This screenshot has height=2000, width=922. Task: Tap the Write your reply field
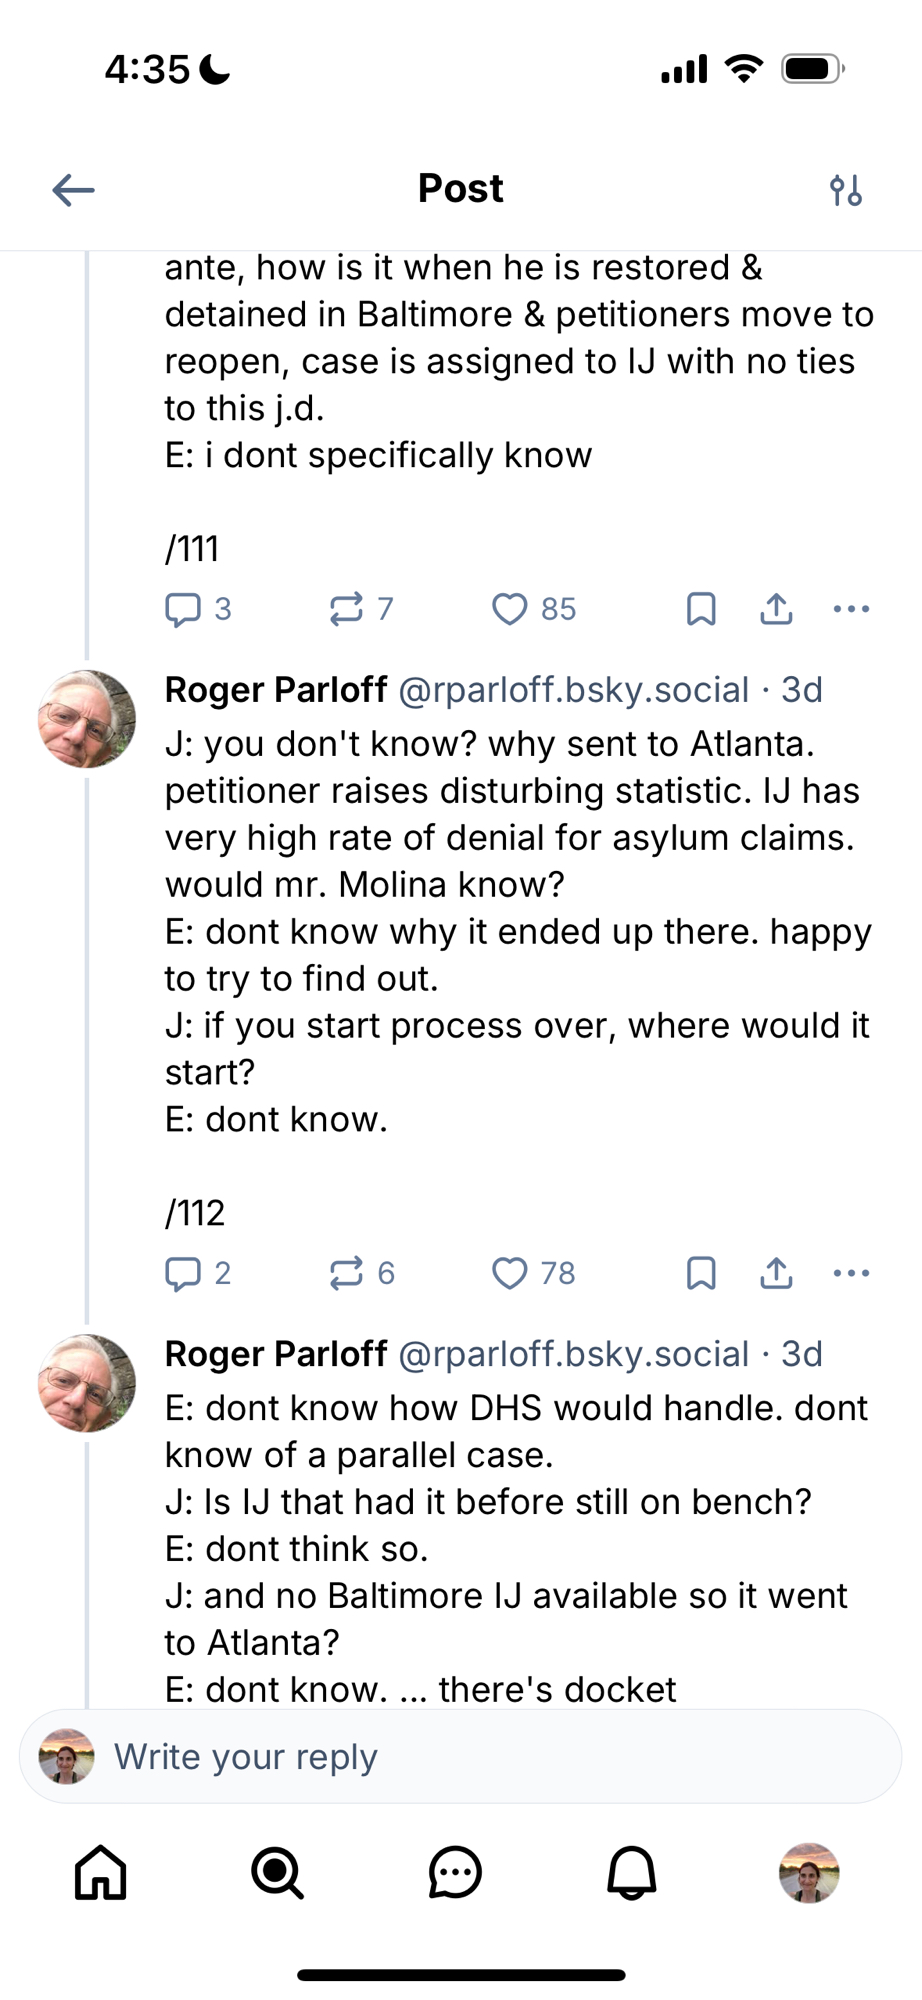[460, 1757]
